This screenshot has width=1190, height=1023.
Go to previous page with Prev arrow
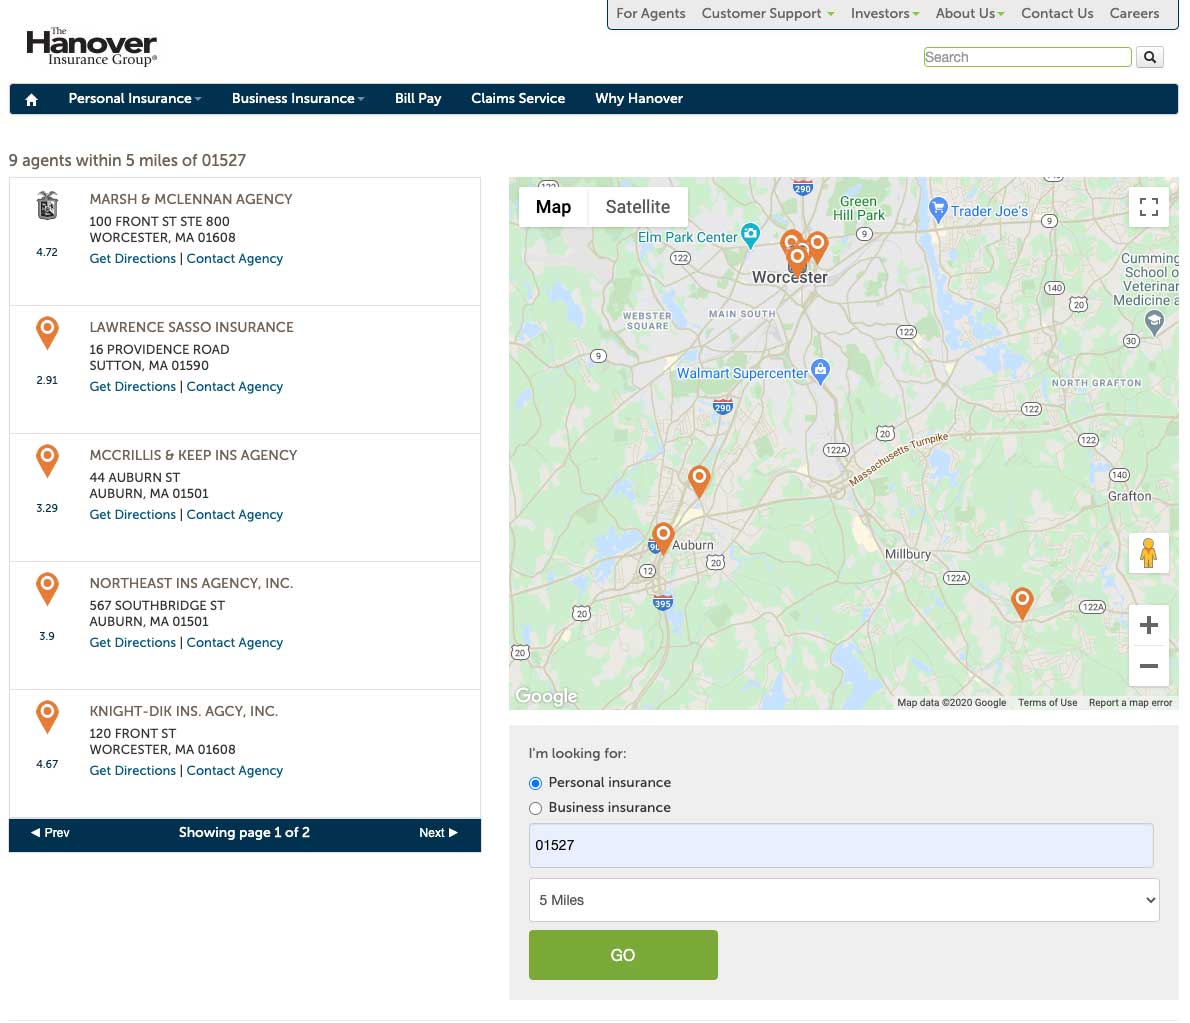pyautogui.click(x=50, y=833)
